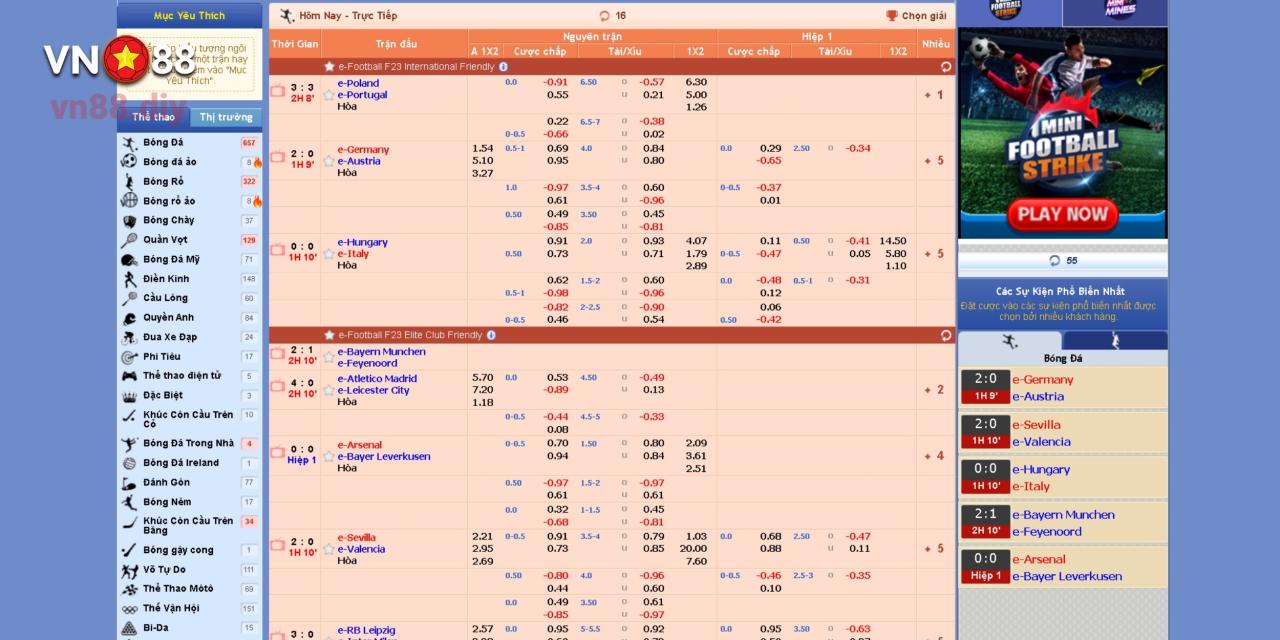Open the Chọn giải league selector
Viewport: 1280px width, 640px height.
(916, 16)
